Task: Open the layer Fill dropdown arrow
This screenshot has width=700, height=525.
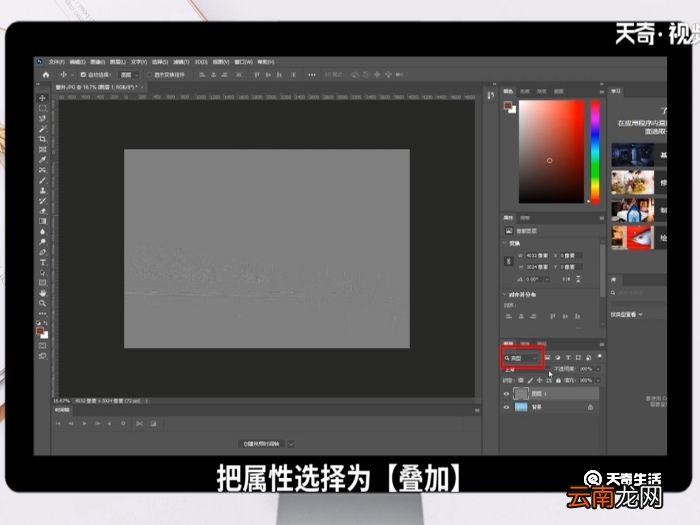Action: click(598, 380)
